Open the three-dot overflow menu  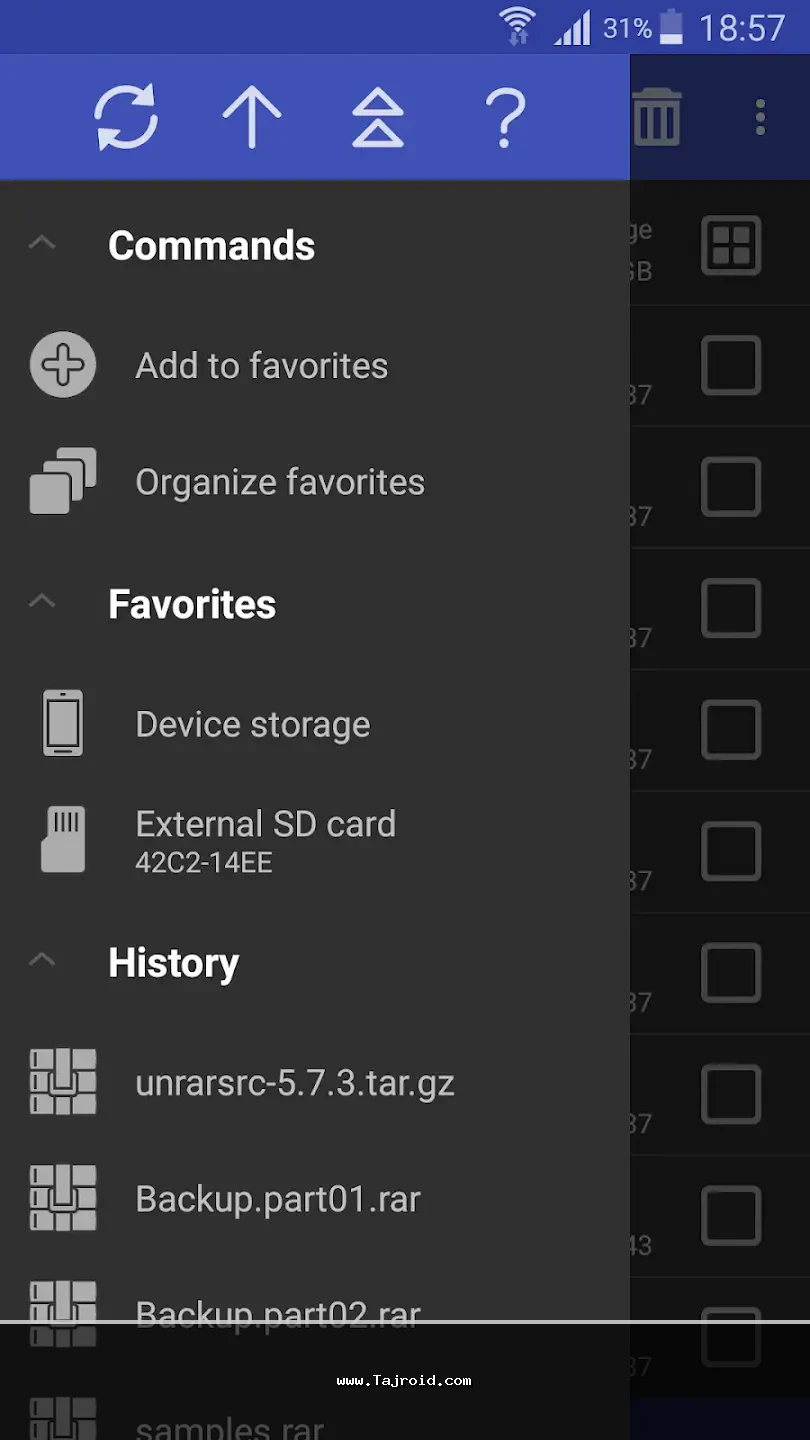(x=760, y=117)
